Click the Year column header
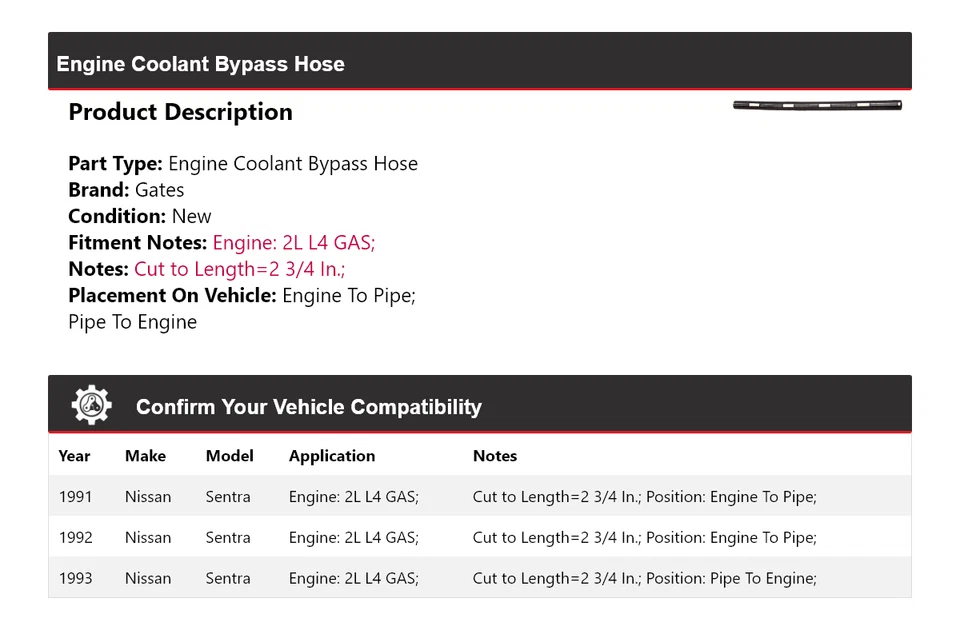 (x=74, y=456)
